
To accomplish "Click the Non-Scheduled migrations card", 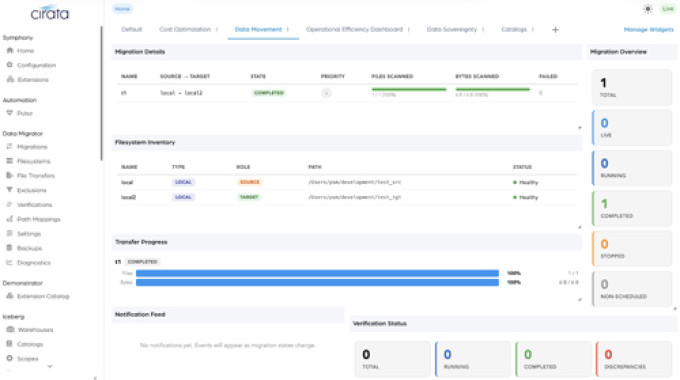I will tap(631, 289).
